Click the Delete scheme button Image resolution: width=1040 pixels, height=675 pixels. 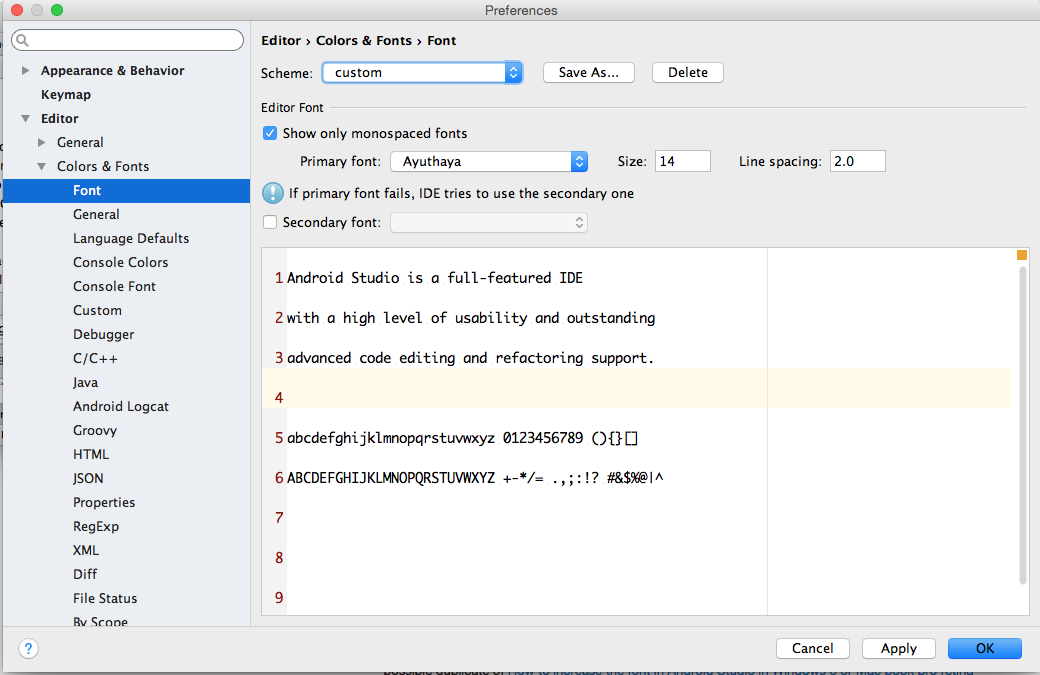(688, 72)
